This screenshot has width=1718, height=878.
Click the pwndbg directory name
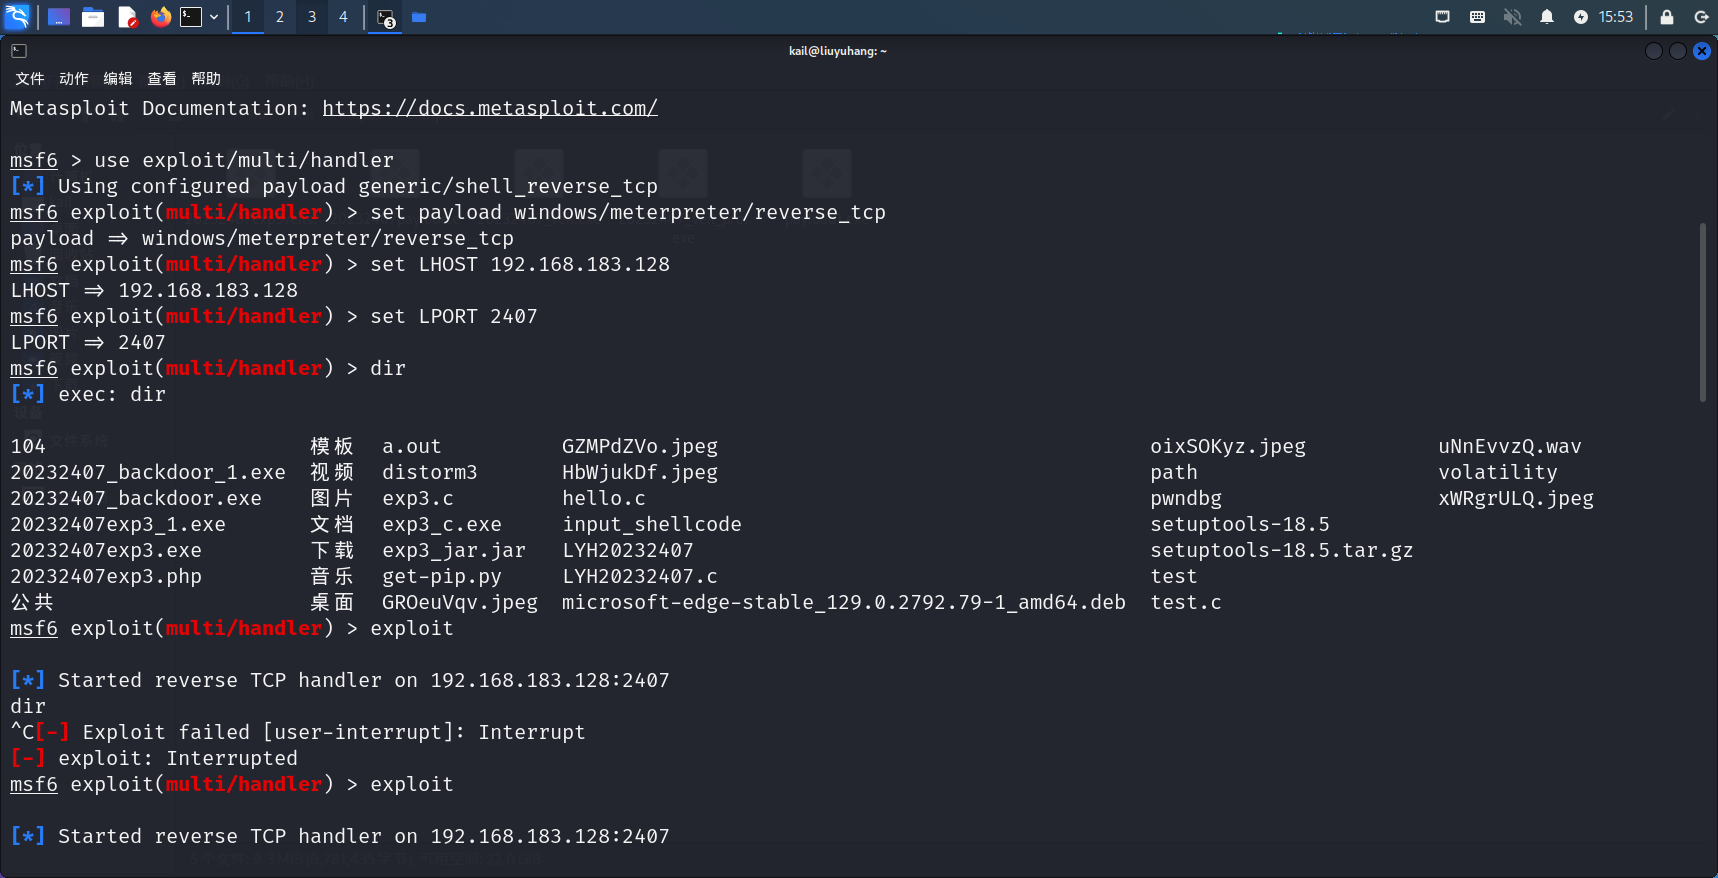(1186, 498)
